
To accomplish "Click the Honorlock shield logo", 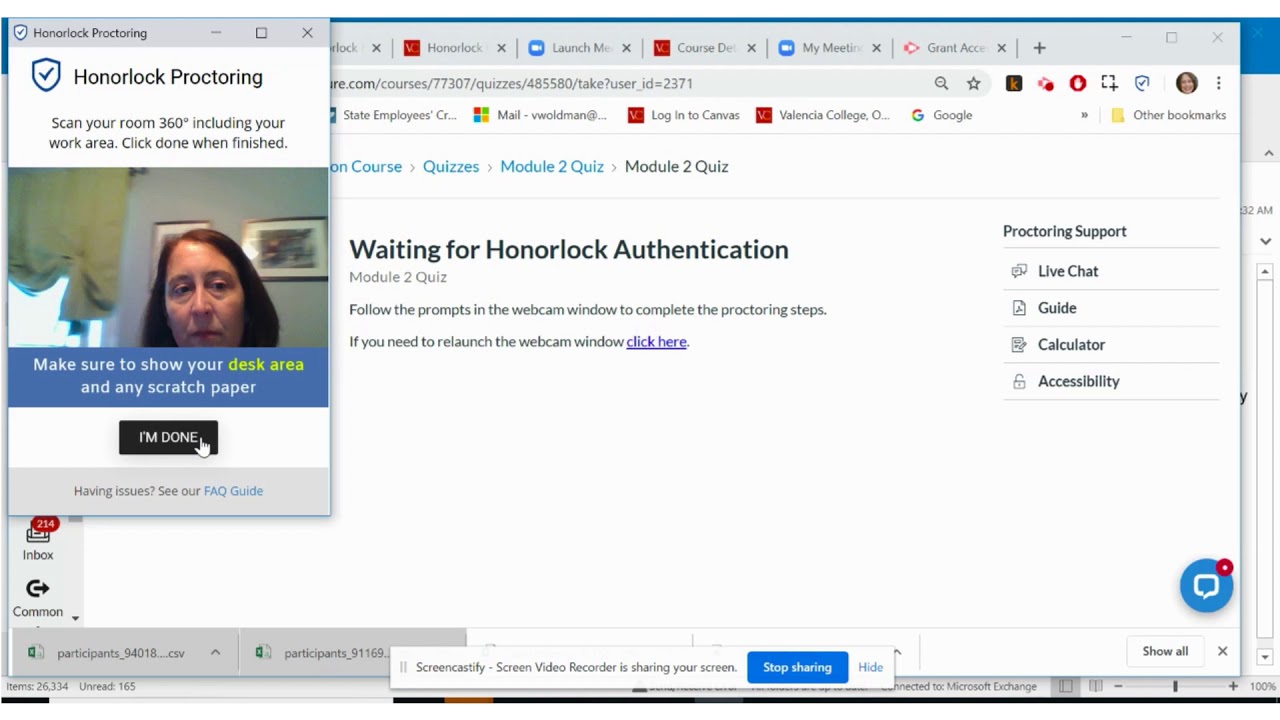I will 46,76.
